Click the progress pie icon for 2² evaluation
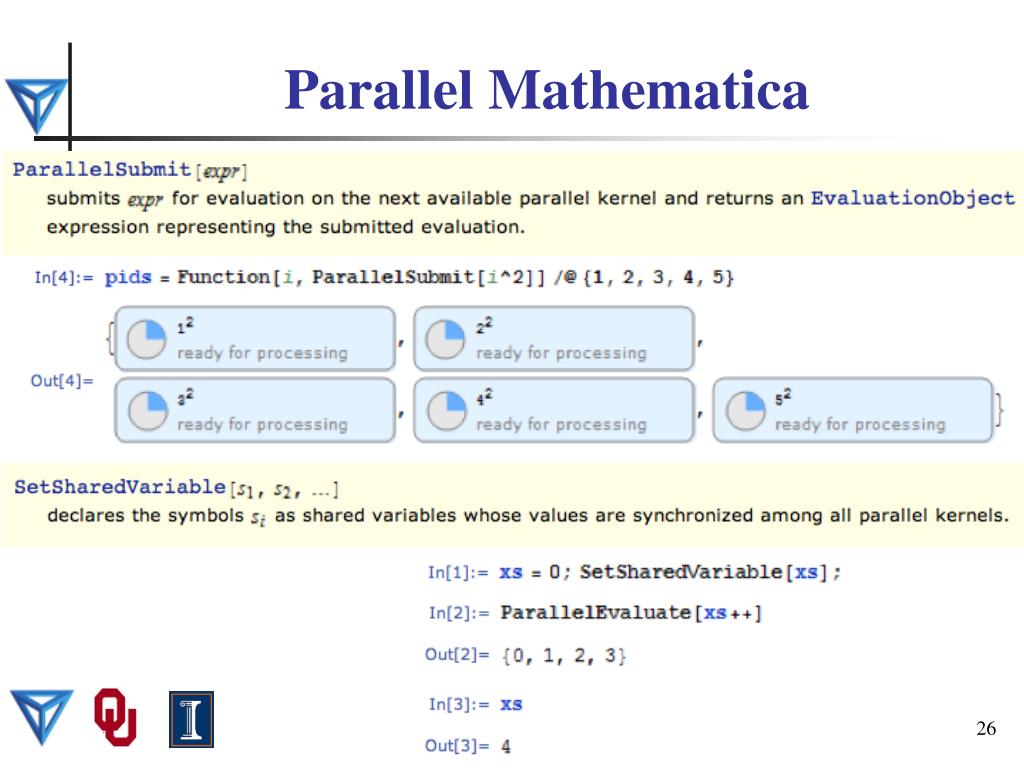The width and height of the screenshot is (1024, 768). [x=445, y=340]
